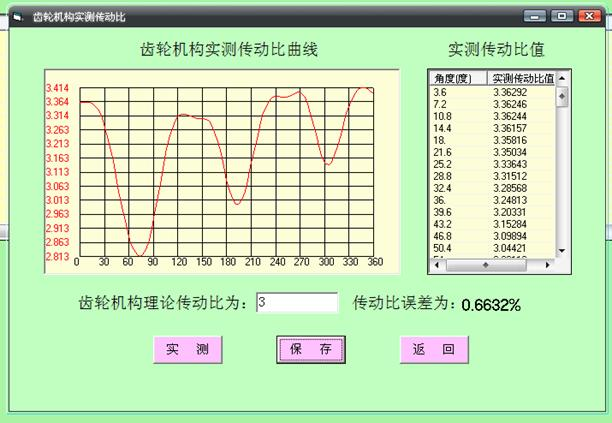612x423 pixels.
Task: Click the list's horizontal scrollbar left arrow
Action: (435, 265)
